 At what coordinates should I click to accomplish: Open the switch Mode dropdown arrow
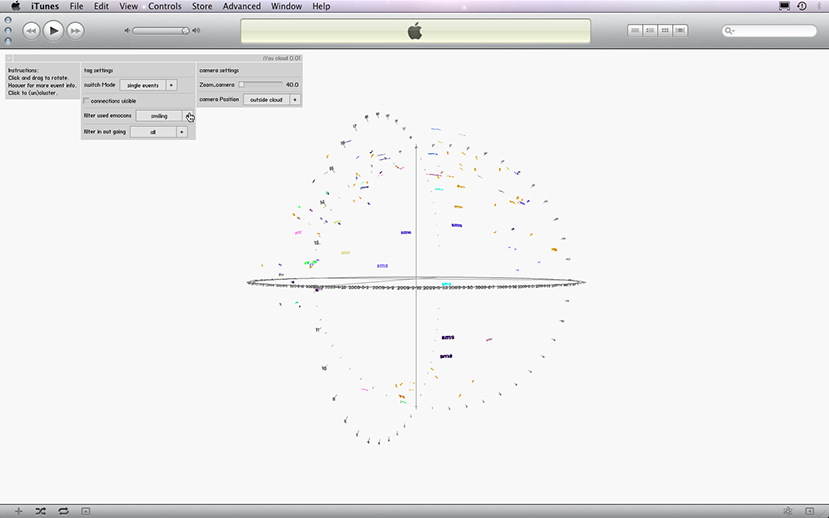171,86
